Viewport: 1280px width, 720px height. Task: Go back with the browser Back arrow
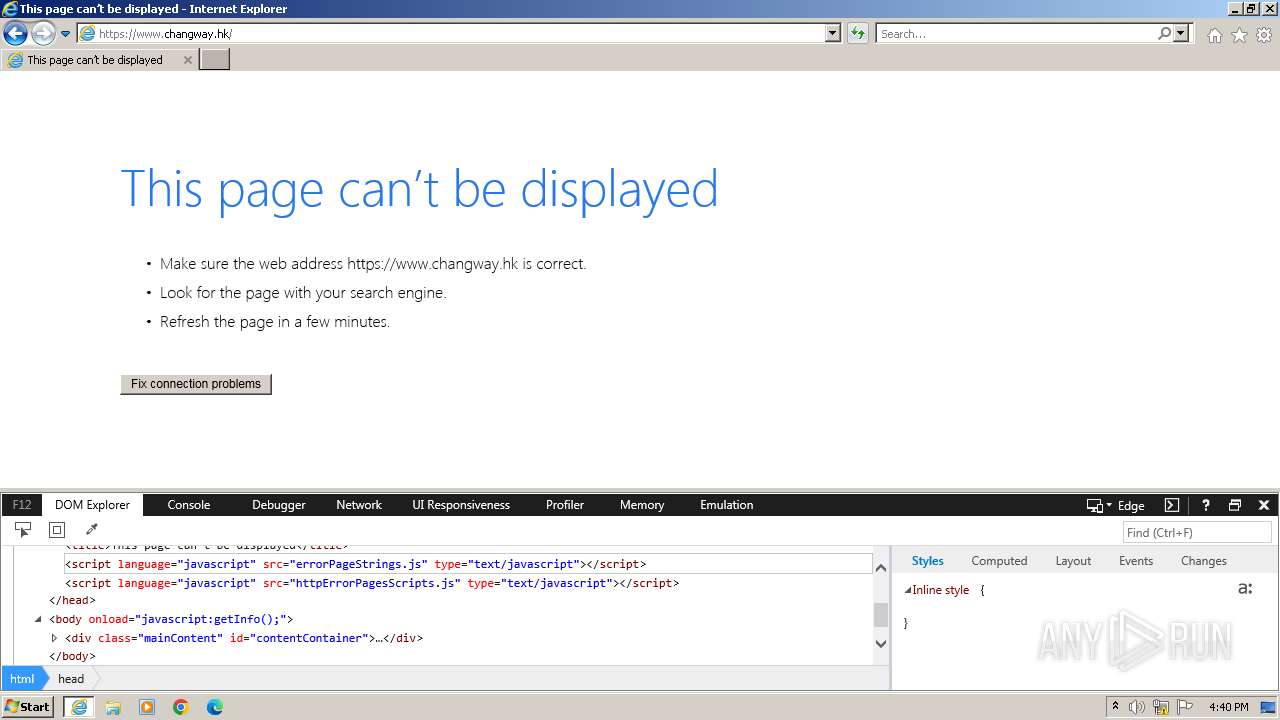(x=15, y=33)
